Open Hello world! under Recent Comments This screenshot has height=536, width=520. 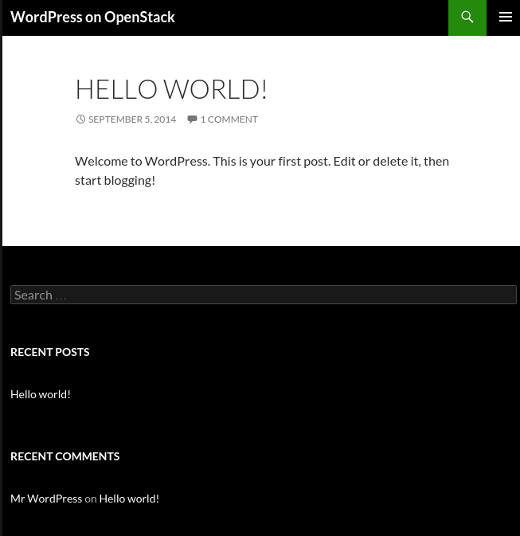click(x=129, y=499)
